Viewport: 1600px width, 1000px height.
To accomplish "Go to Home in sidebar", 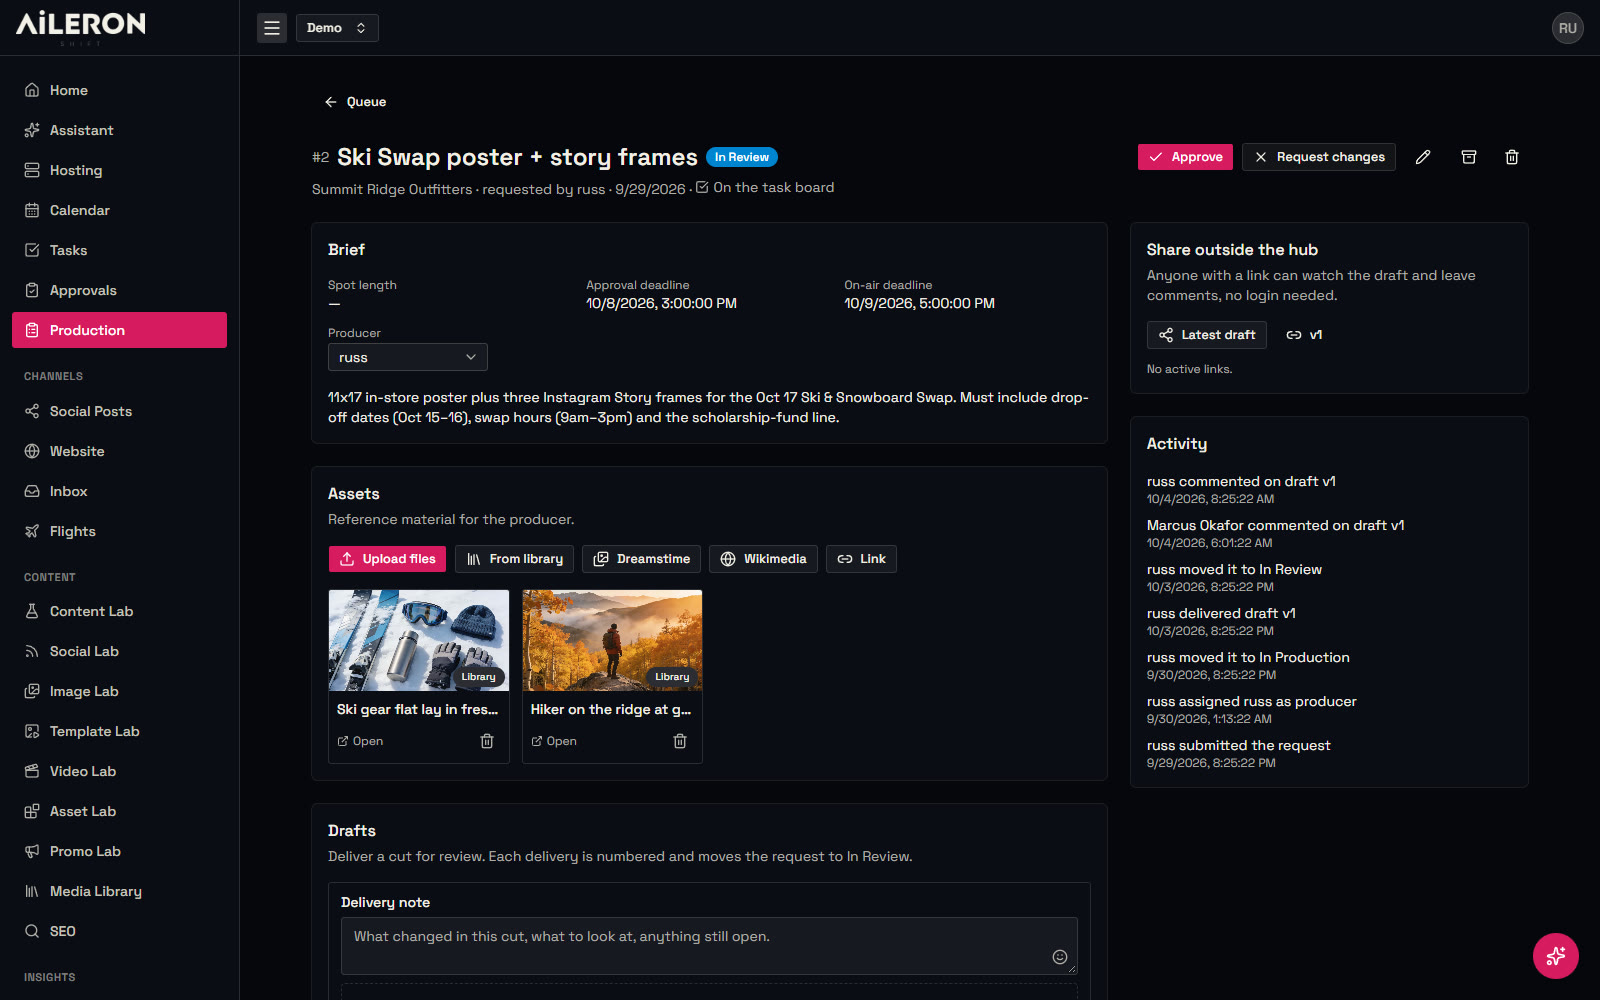I will 119,90.
